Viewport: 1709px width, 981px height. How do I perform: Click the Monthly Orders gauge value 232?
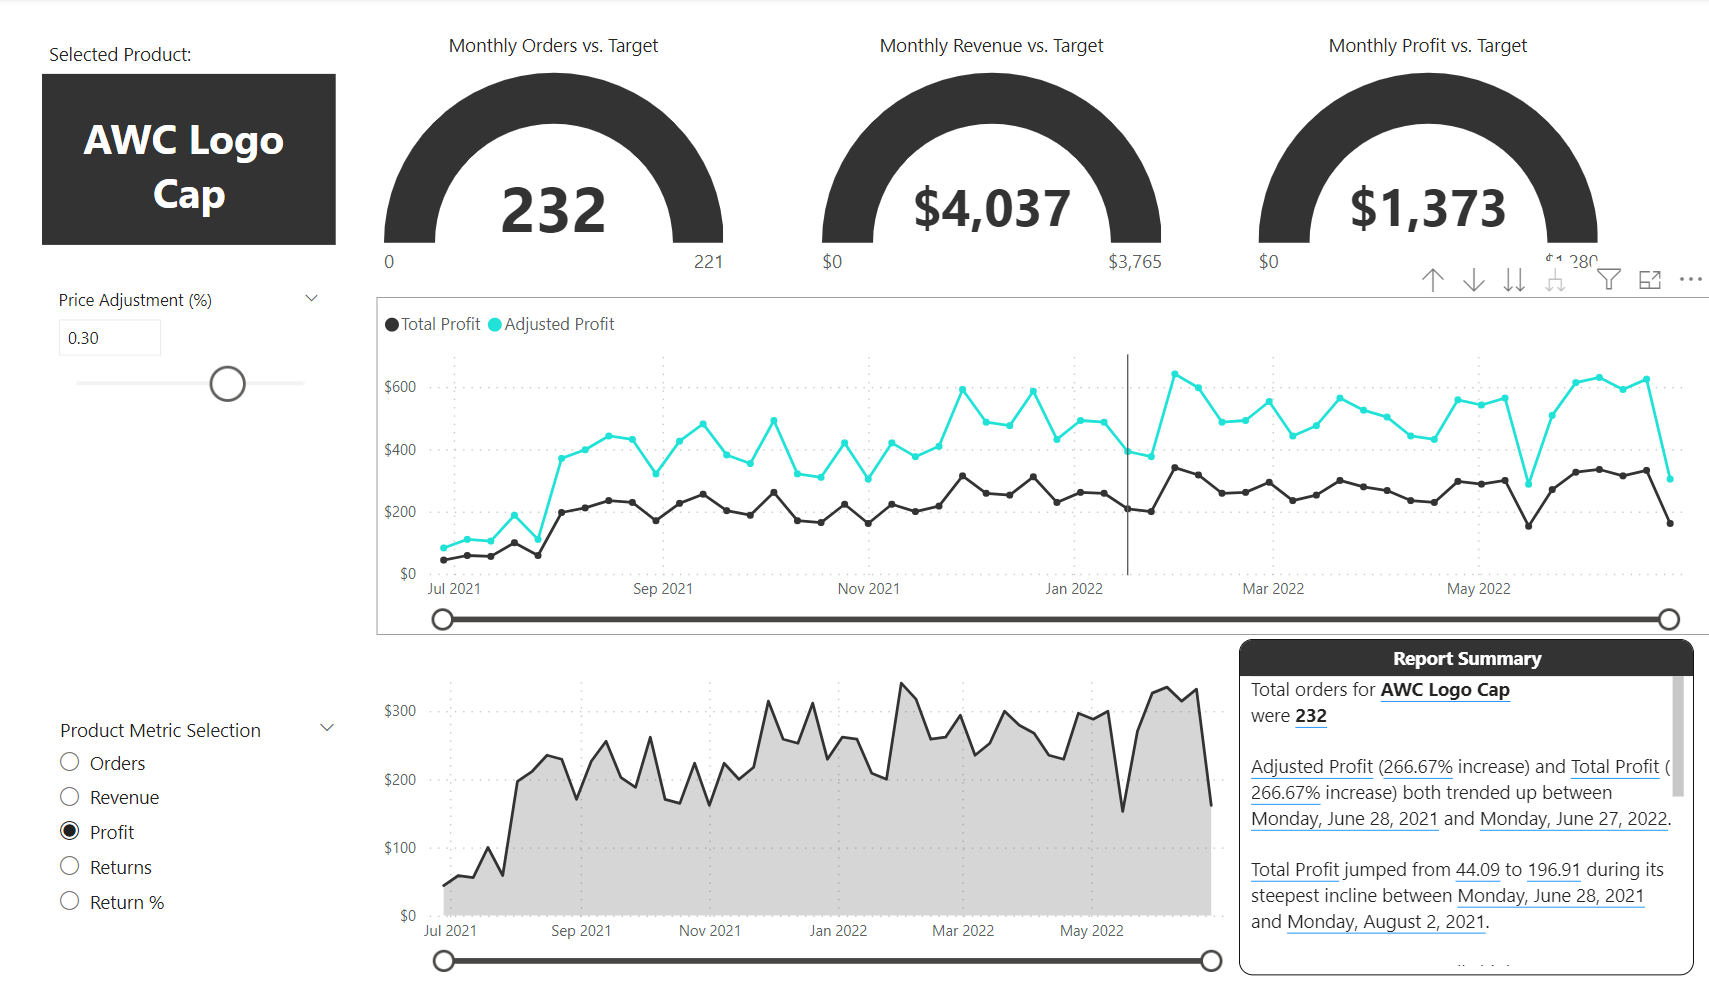553,211
